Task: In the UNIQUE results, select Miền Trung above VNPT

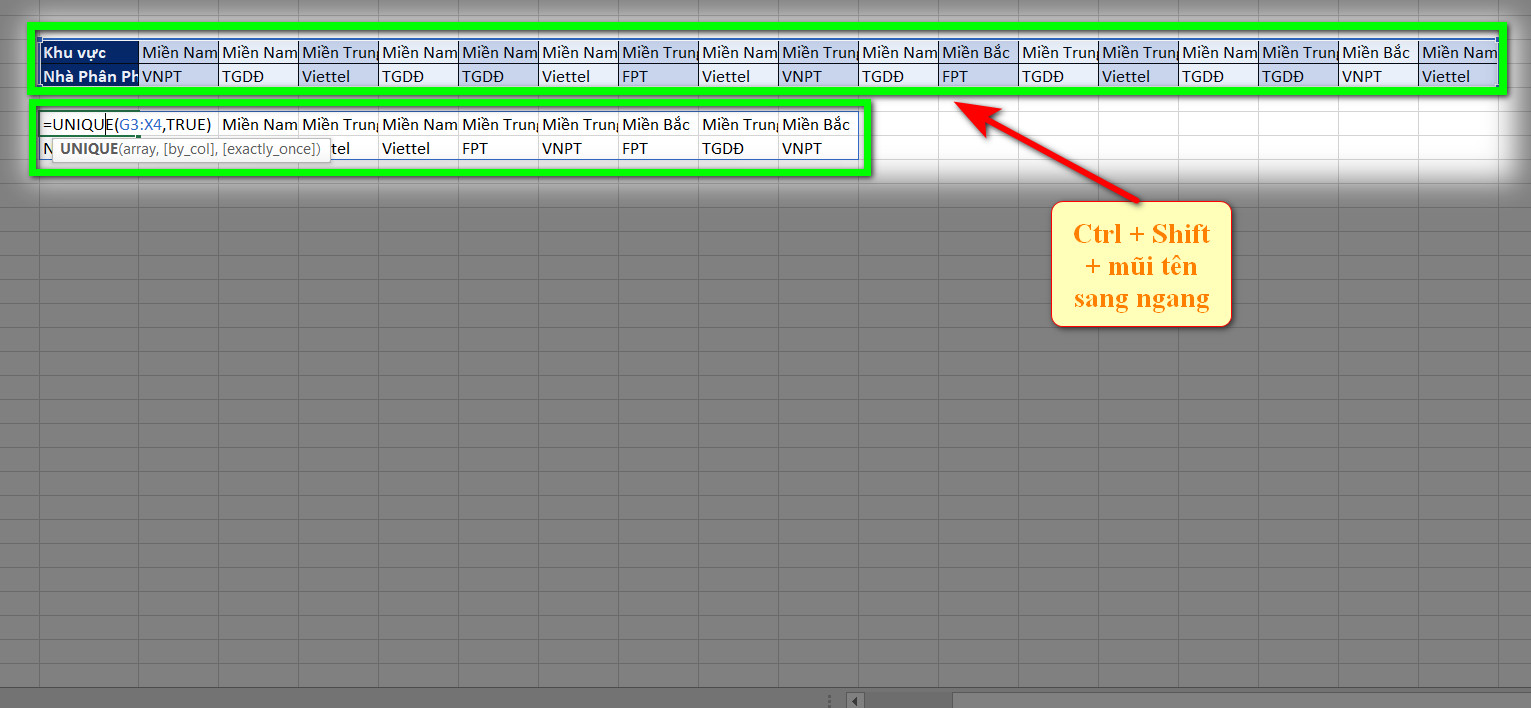Action: tap(579, 125)
